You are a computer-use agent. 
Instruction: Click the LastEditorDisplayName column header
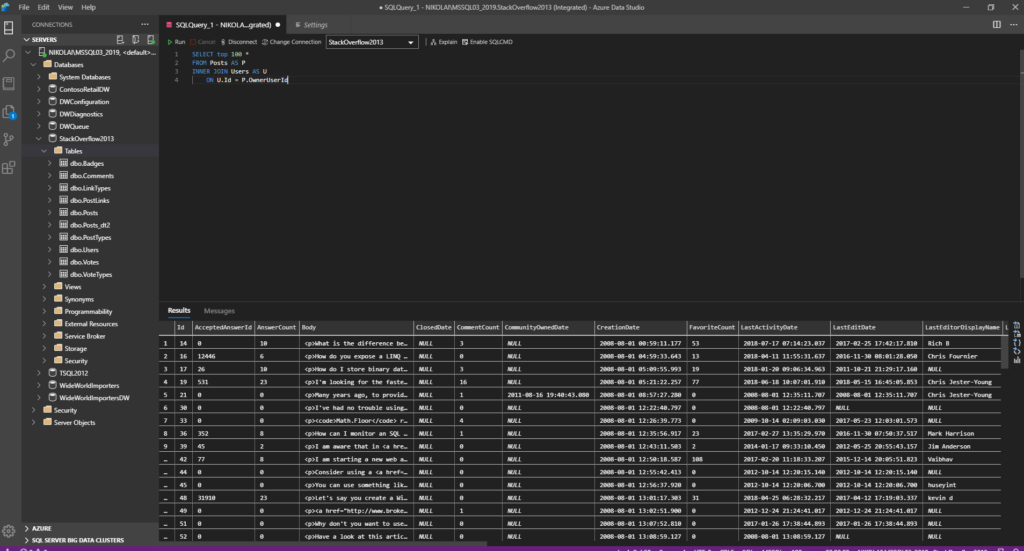[961, 327]
